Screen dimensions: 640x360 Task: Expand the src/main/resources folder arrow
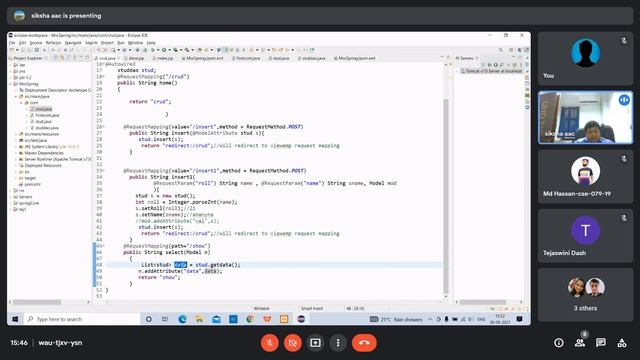16,134
